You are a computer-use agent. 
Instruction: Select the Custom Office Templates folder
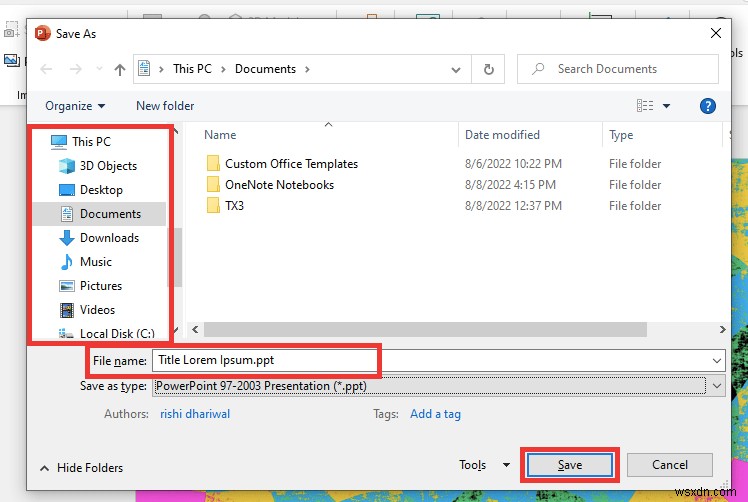pos(291,164)
